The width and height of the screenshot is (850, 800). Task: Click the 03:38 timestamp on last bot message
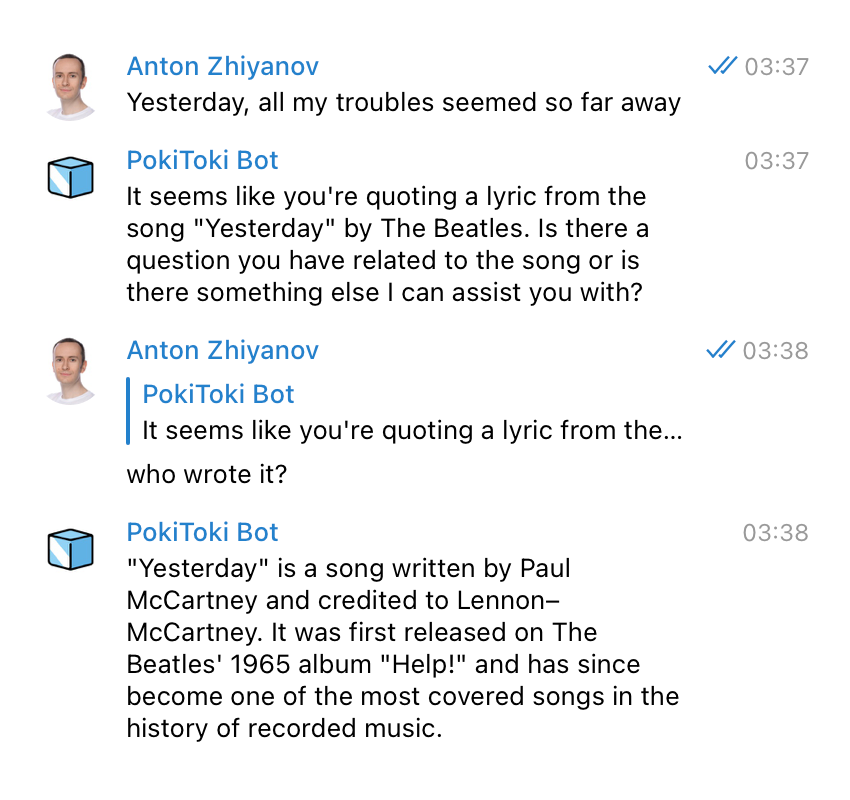776,533
